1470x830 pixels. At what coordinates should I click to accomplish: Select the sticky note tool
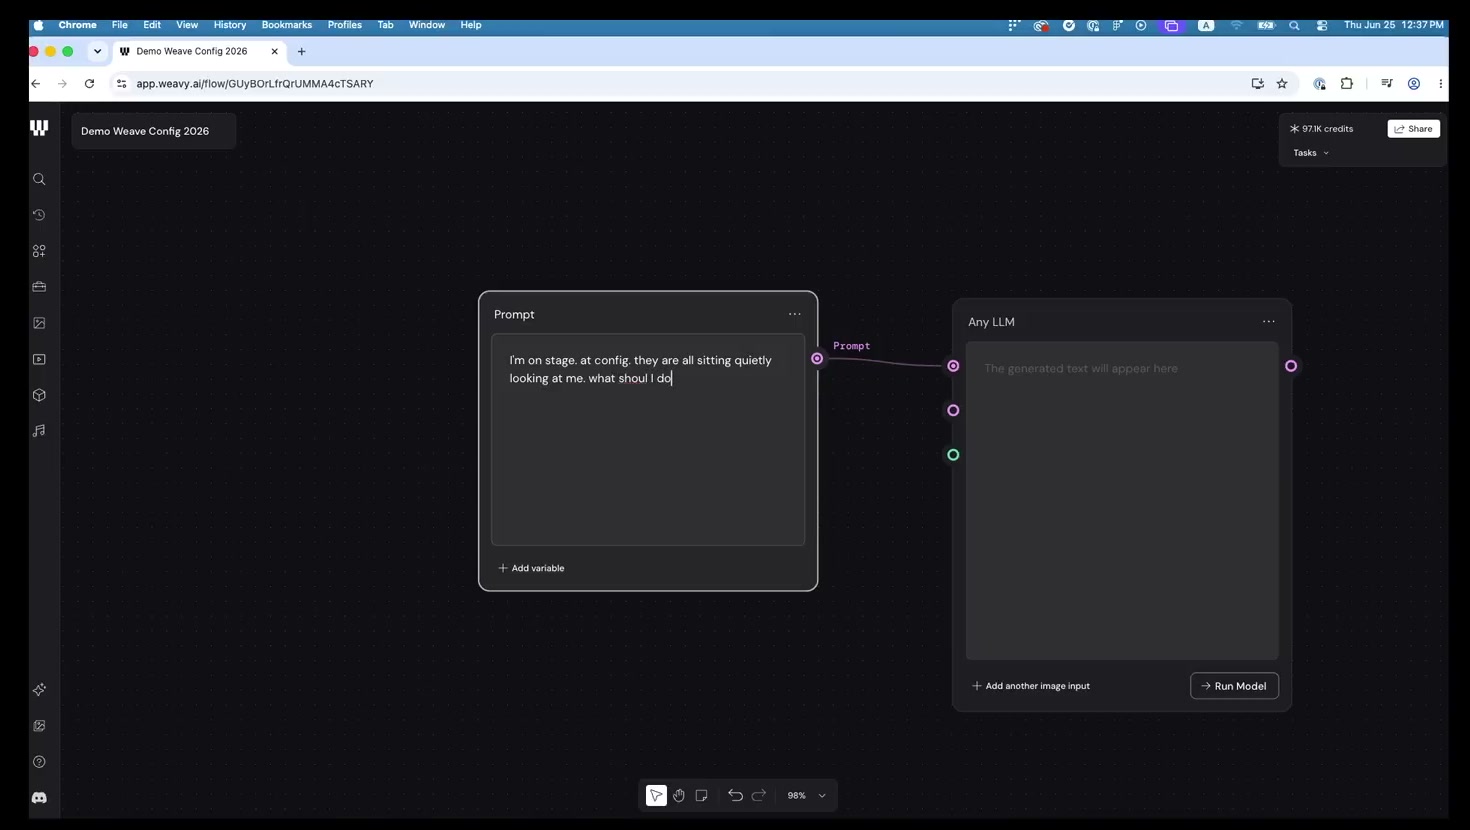tap(702, 795)
